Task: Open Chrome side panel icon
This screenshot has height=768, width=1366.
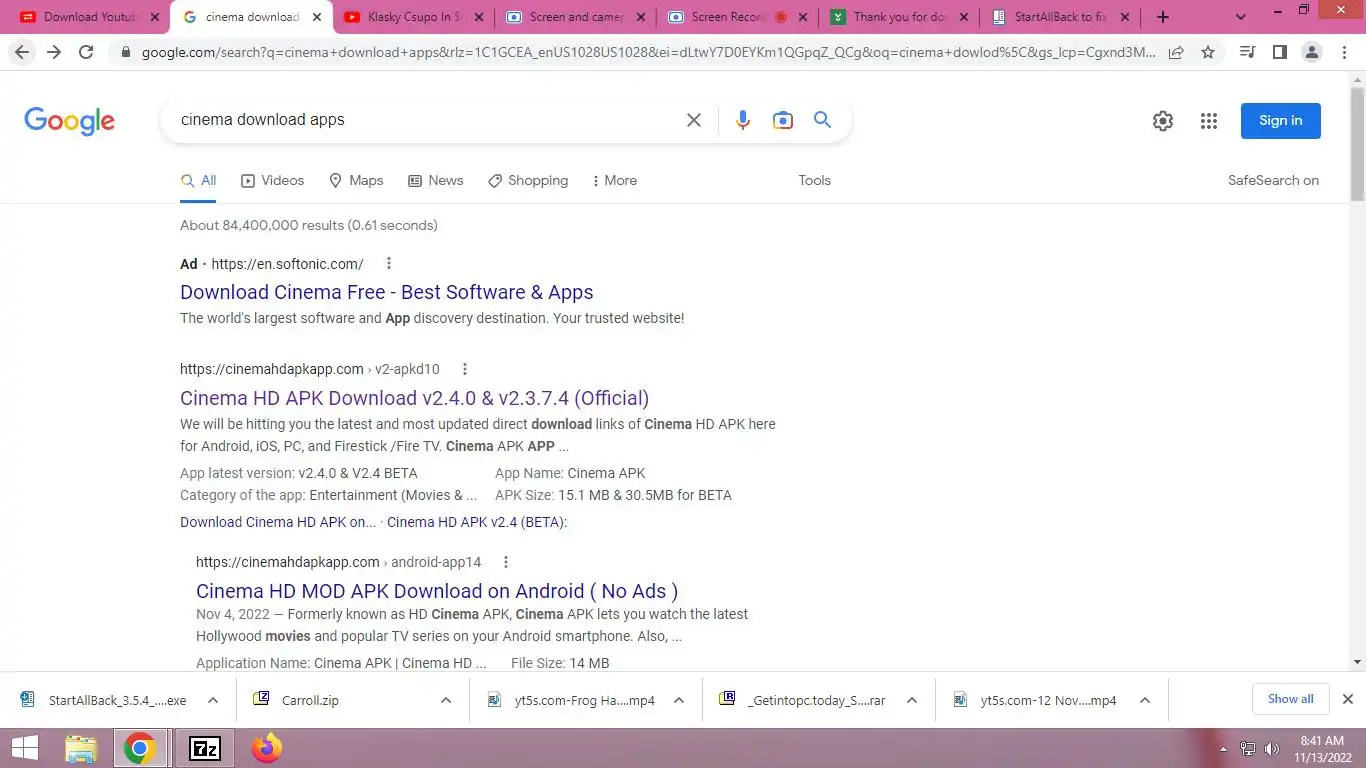Action: pyautogui.click(x=1279, y=52)
